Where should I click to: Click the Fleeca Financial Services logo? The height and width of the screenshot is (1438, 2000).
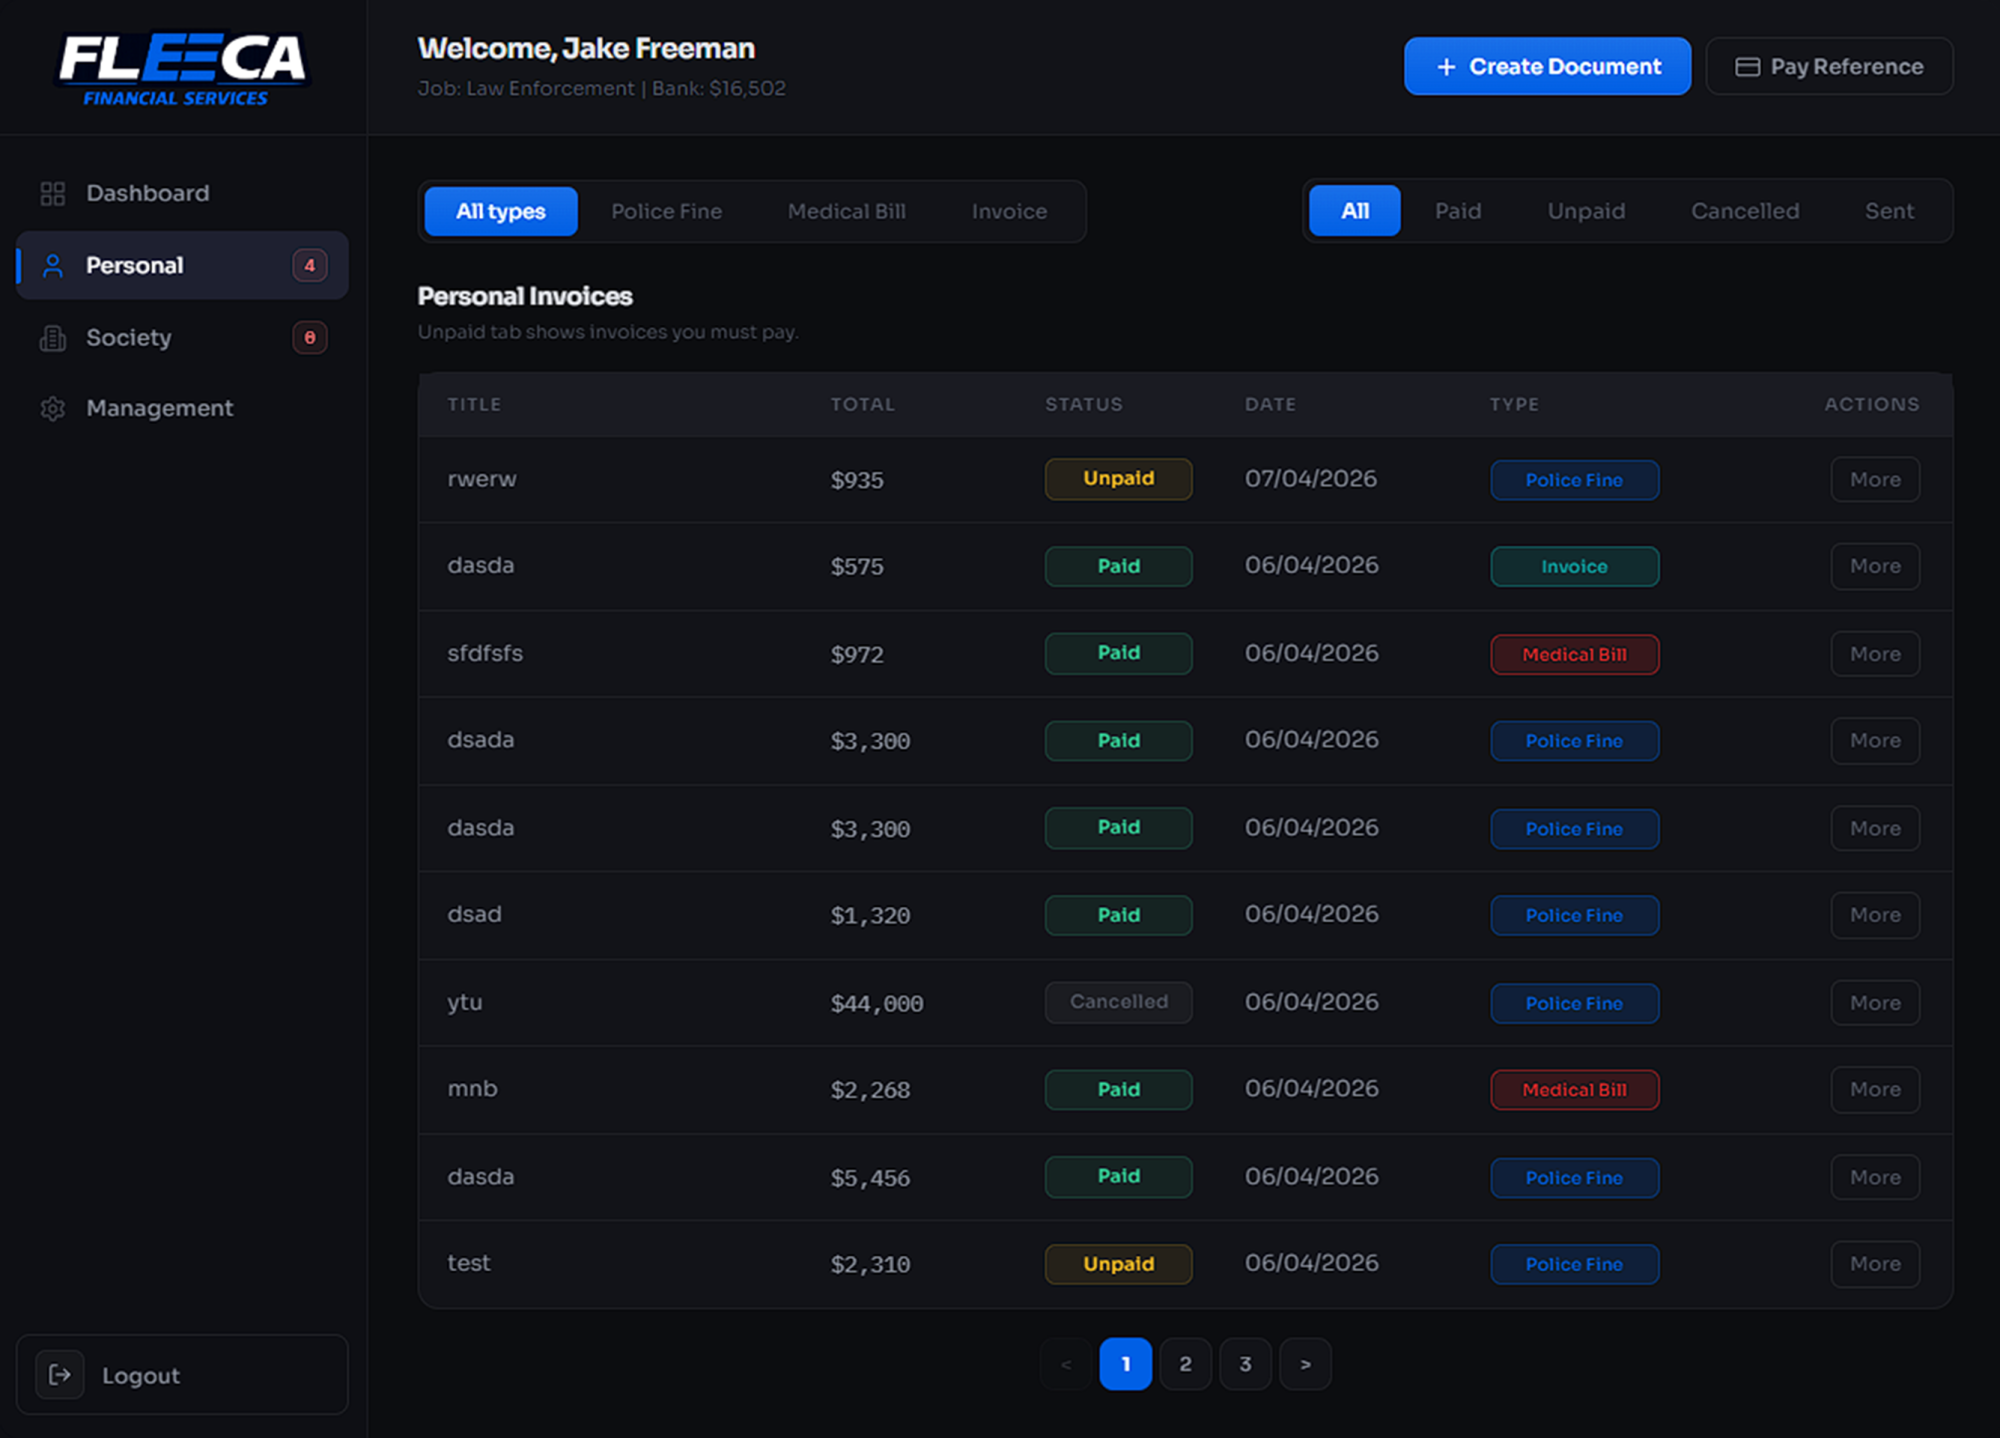tap(181, 68)
